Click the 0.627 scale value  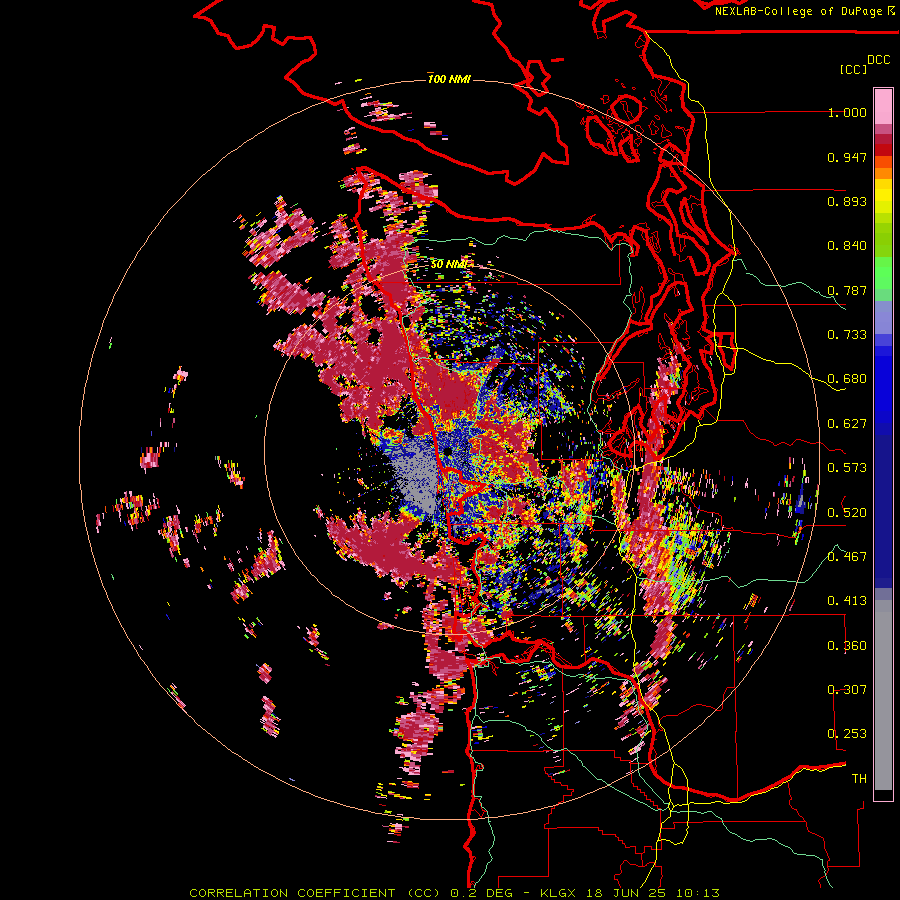tap(847, 424)
